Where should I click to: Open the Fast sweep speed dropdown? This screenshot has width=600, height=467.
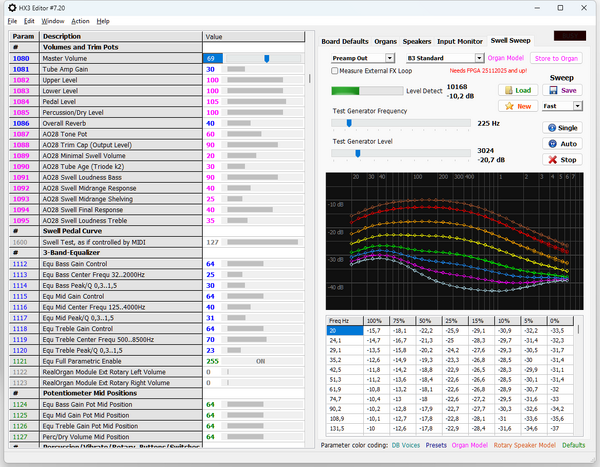pyautogui.click(x=561, y=105)
